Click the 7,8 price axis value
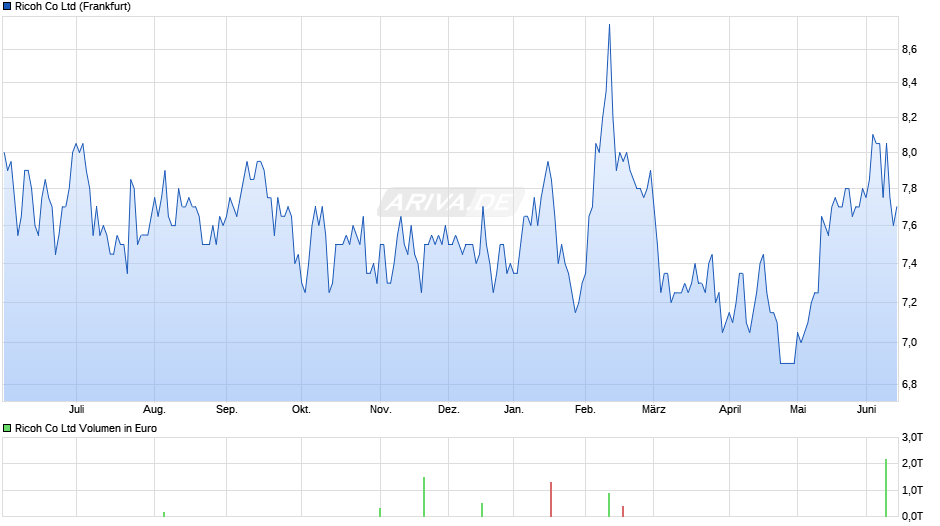This screenshot has width=940, height=526. click(909, 188)
